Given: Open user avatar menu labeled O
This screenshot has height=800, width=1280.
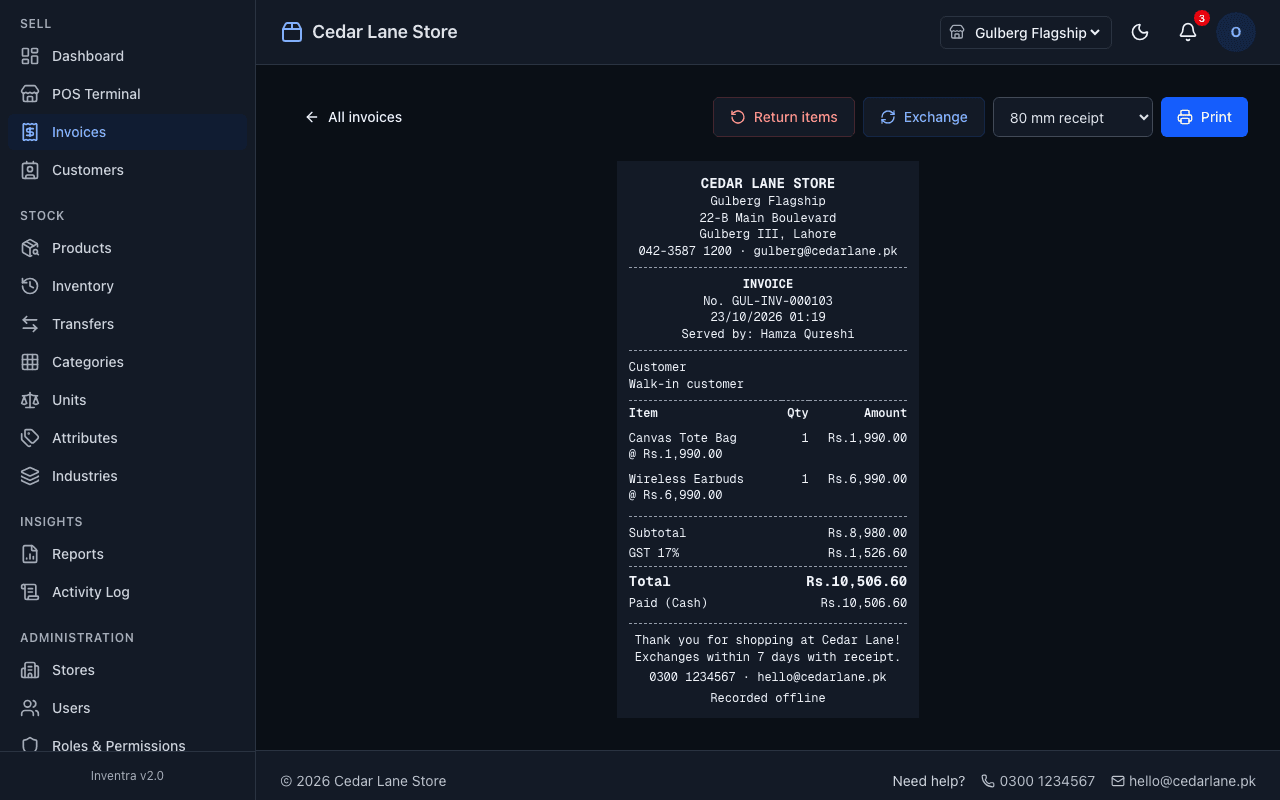Looking at the screenshot, I should click(1236, 32).
